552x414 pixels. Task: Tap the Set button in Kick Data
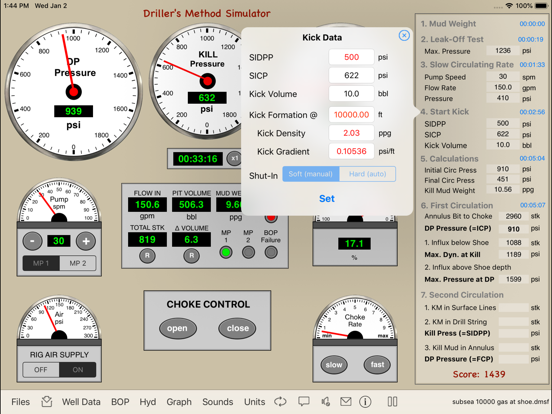(x=327, y=199)
